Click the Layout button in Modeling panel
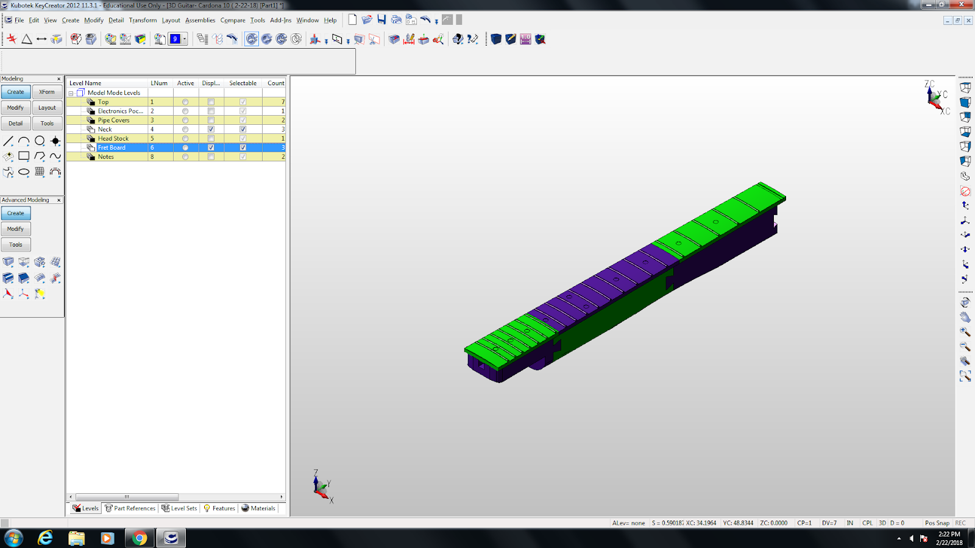975x548 pixels. 47,108
